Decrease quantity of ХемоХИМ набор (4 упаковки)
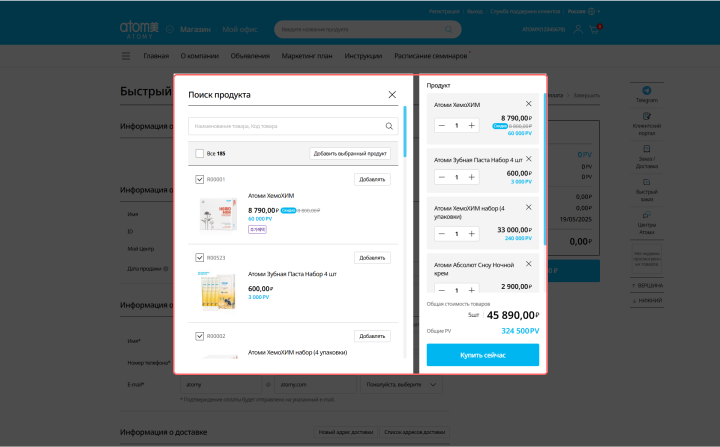Viewport: 720px width, 447px height. pyautogui.click(x=442, y=234)
